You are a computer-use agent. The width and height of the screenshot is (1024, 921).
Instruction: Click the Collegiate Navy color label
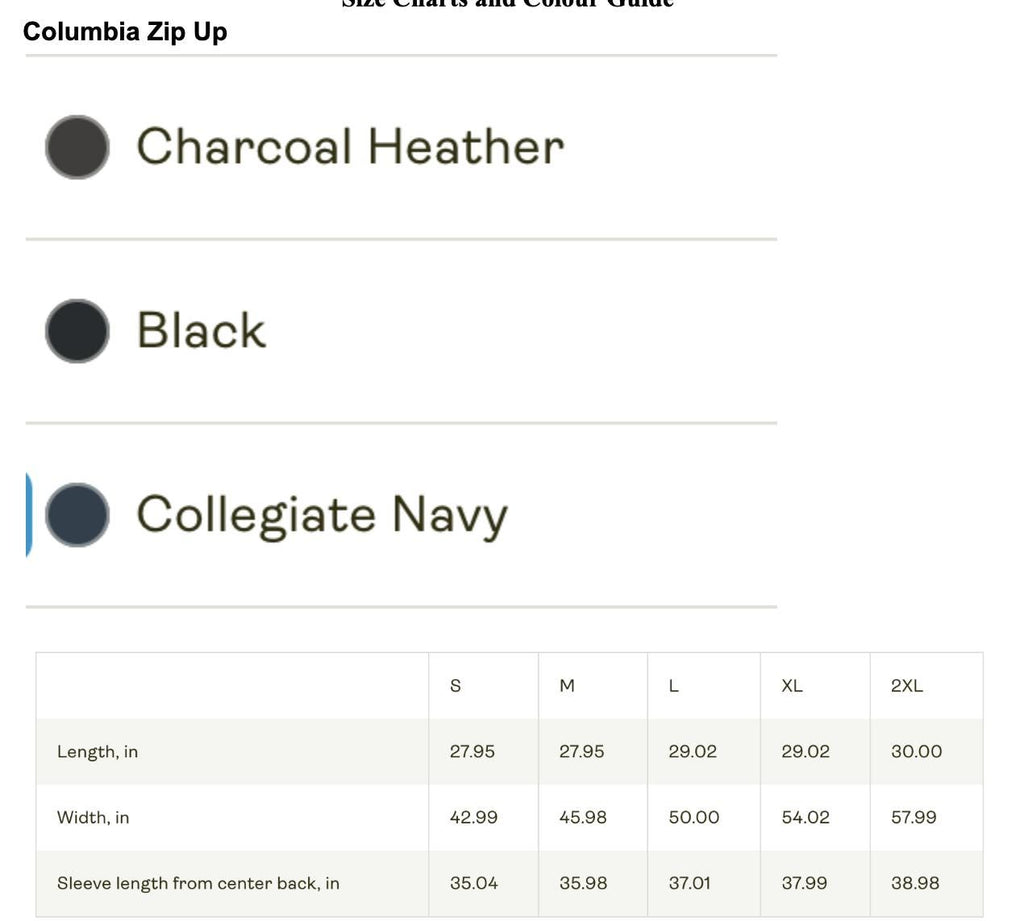[322, 516]
